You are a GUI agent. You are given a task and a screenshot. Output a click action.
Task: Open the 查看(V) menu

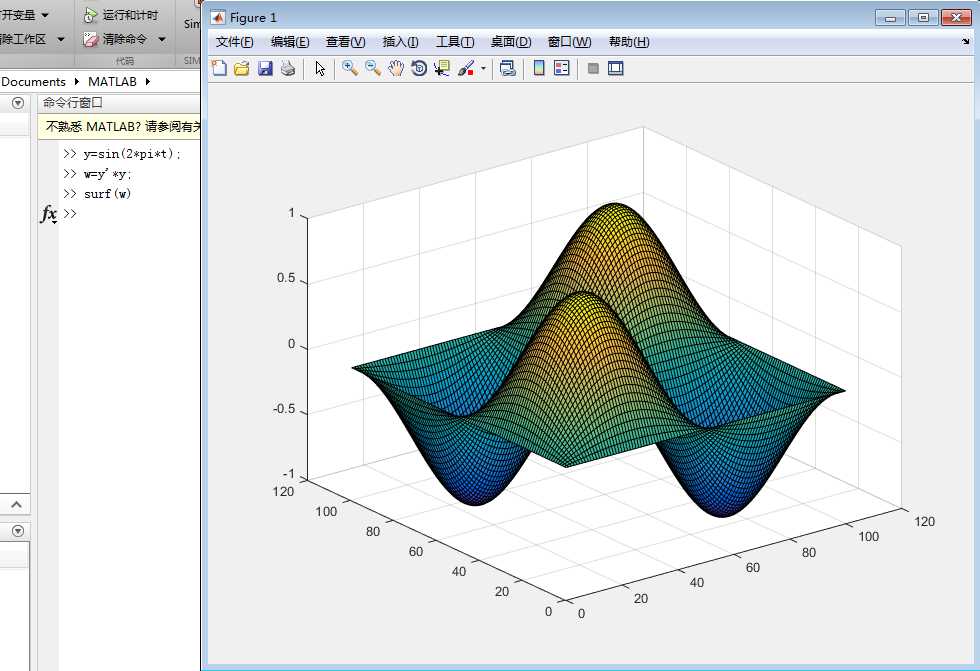pos(346,42)
